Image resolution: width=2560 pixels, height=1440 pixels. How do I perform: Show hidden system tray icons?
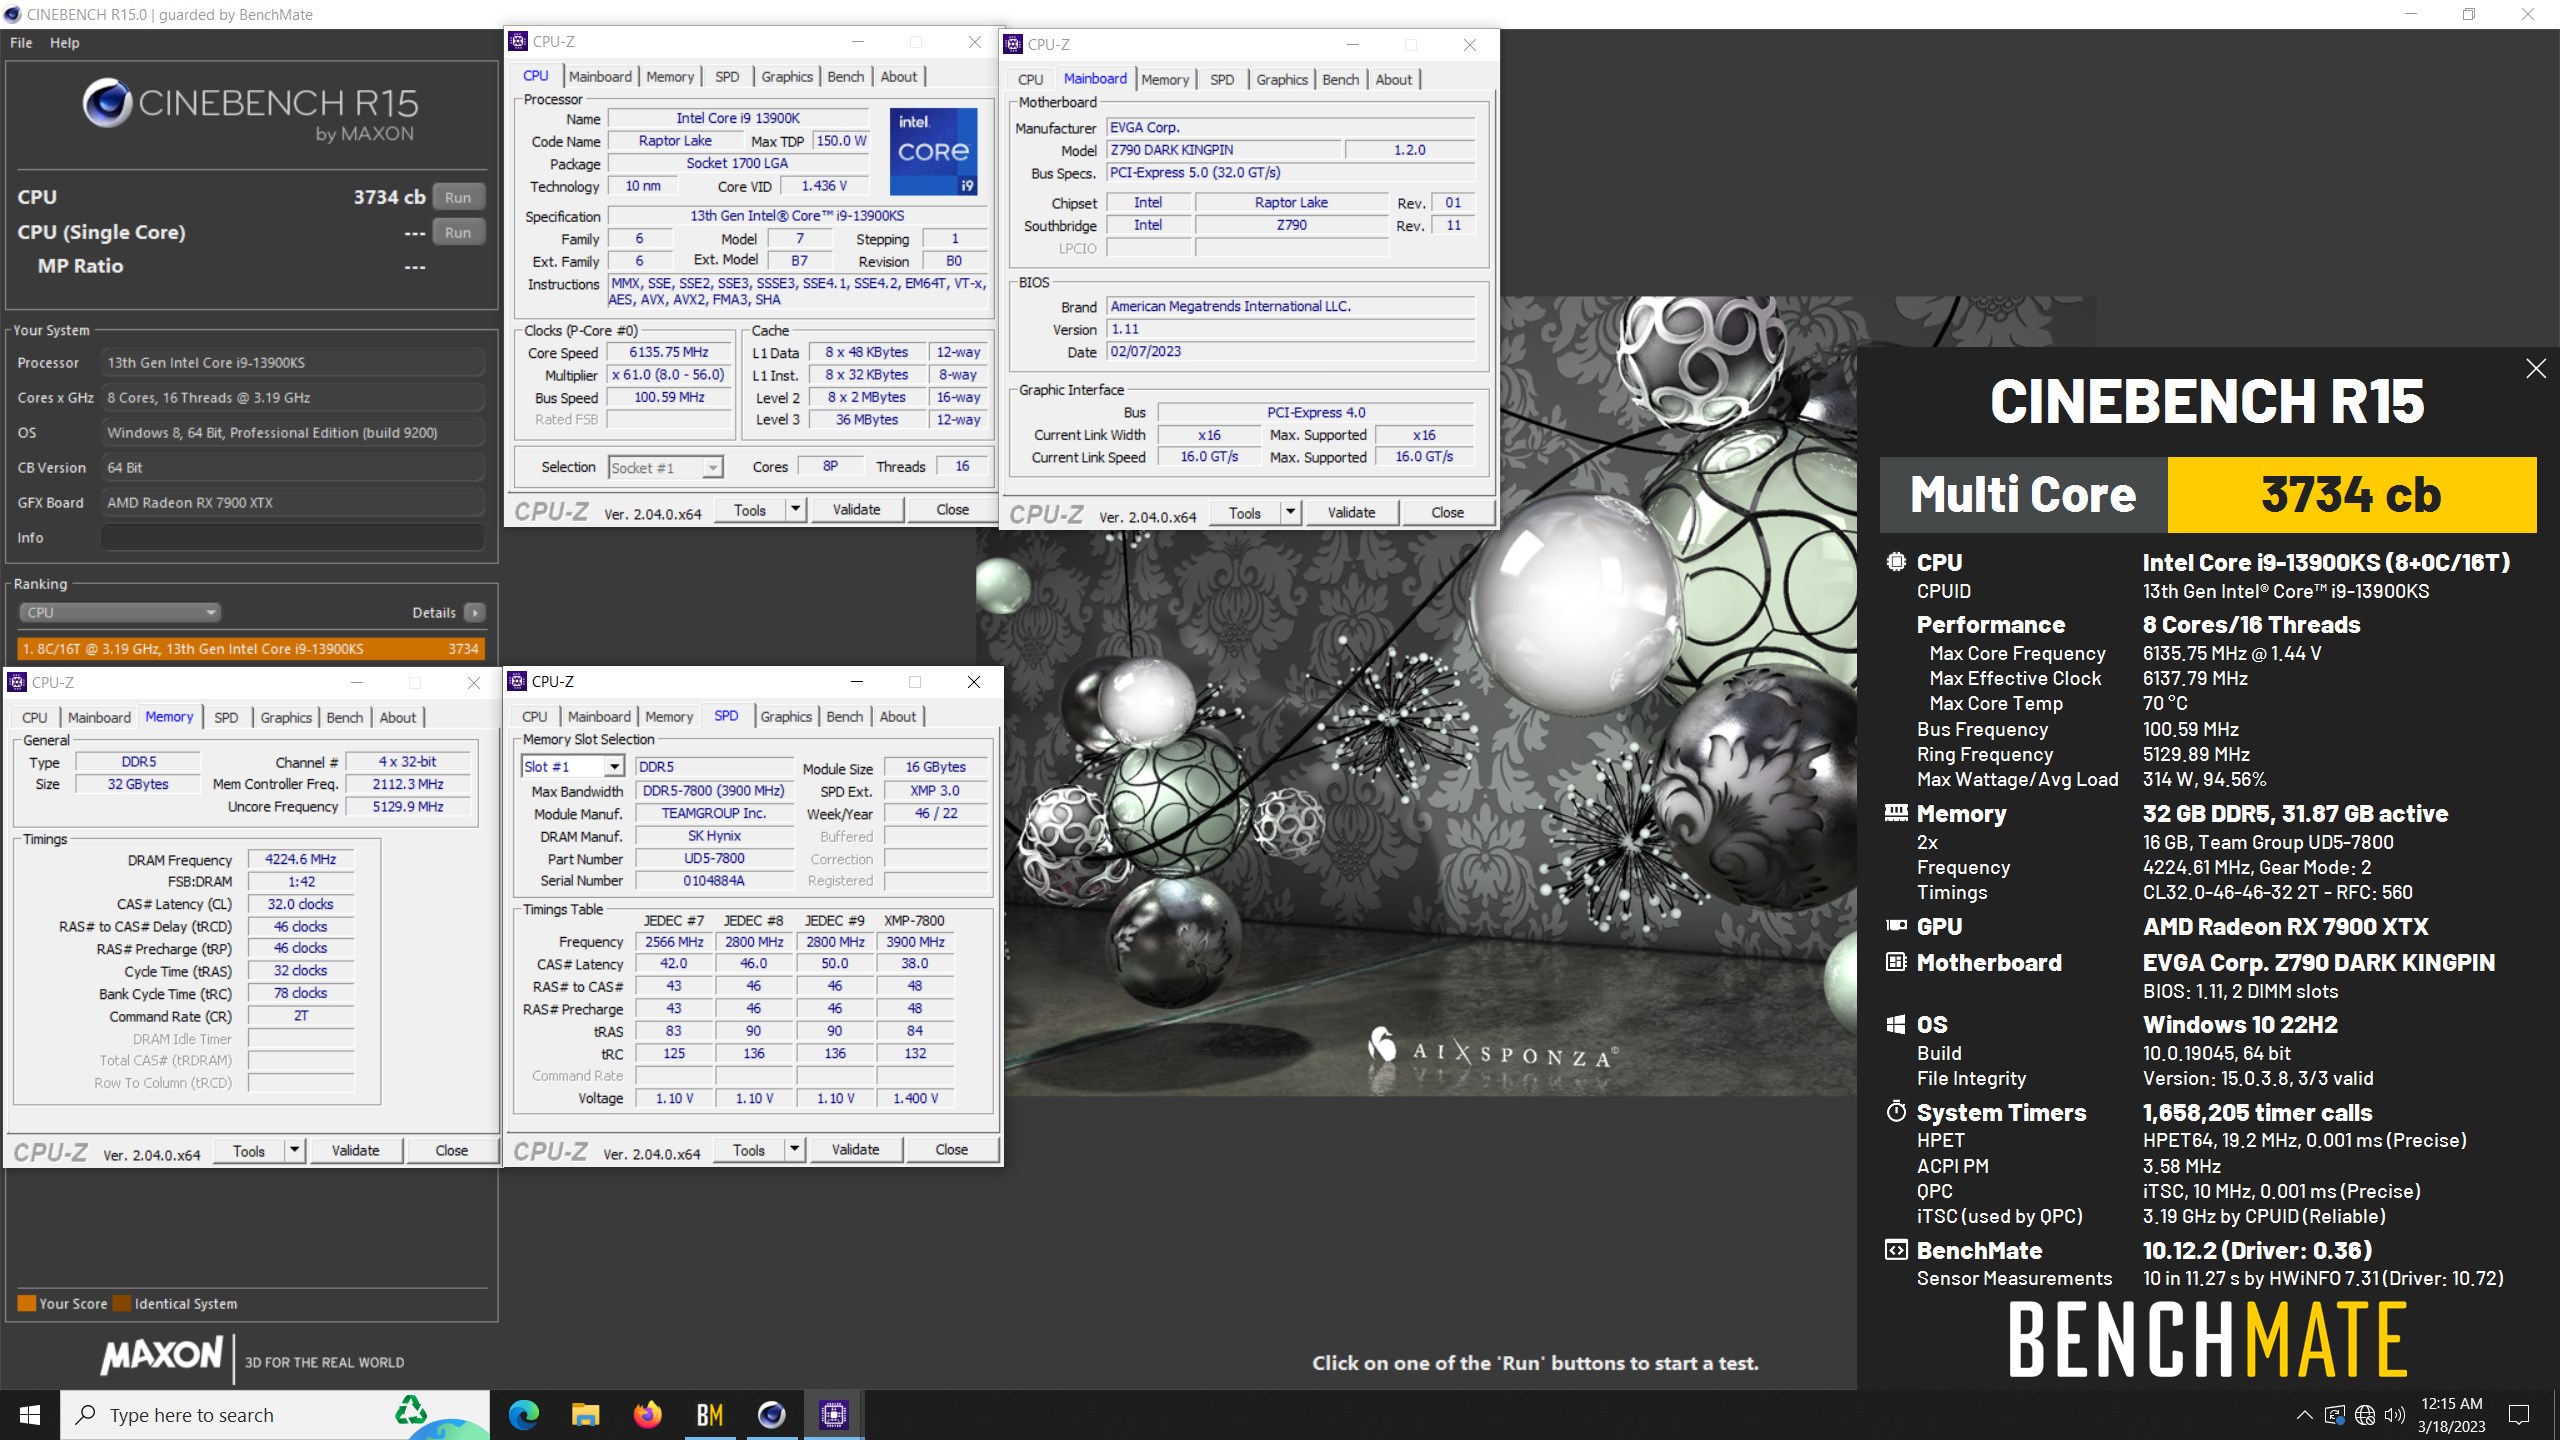tap(2304, 1415)
